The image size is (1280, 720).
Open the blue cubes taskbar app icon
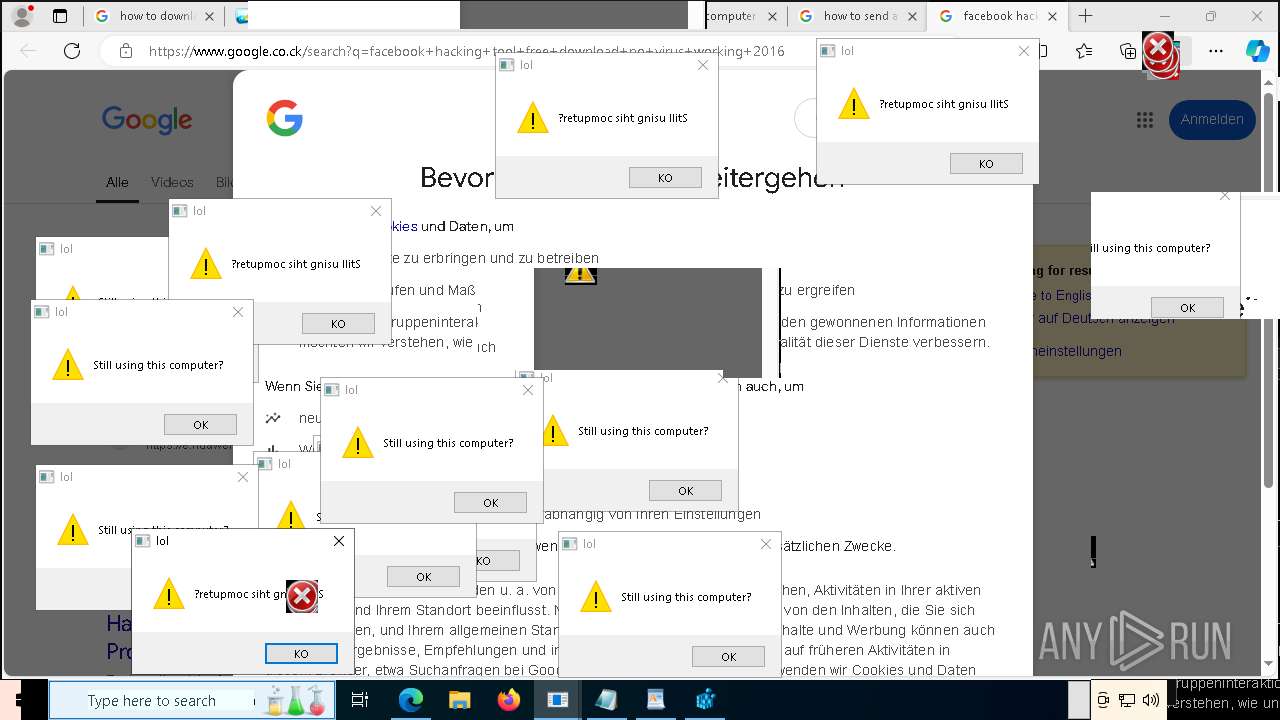705,700
